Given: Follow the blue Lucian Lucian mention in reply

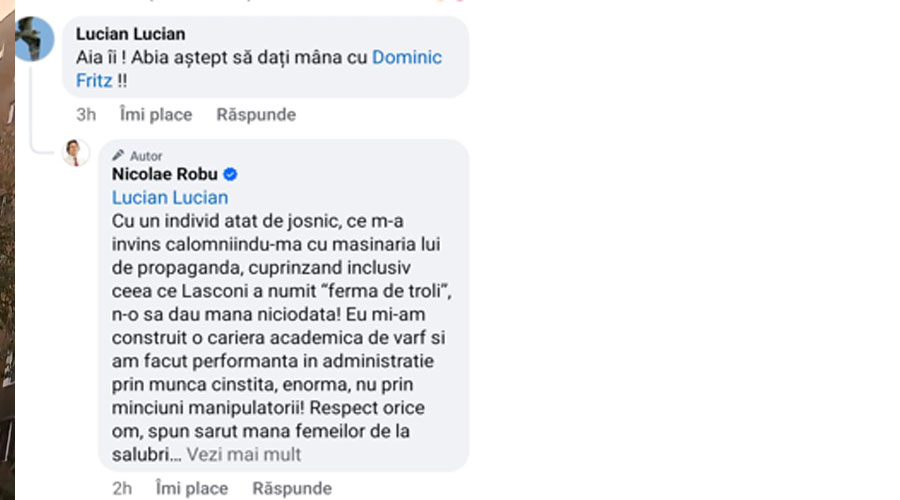Looking at the screenshot, I should 170,197.
